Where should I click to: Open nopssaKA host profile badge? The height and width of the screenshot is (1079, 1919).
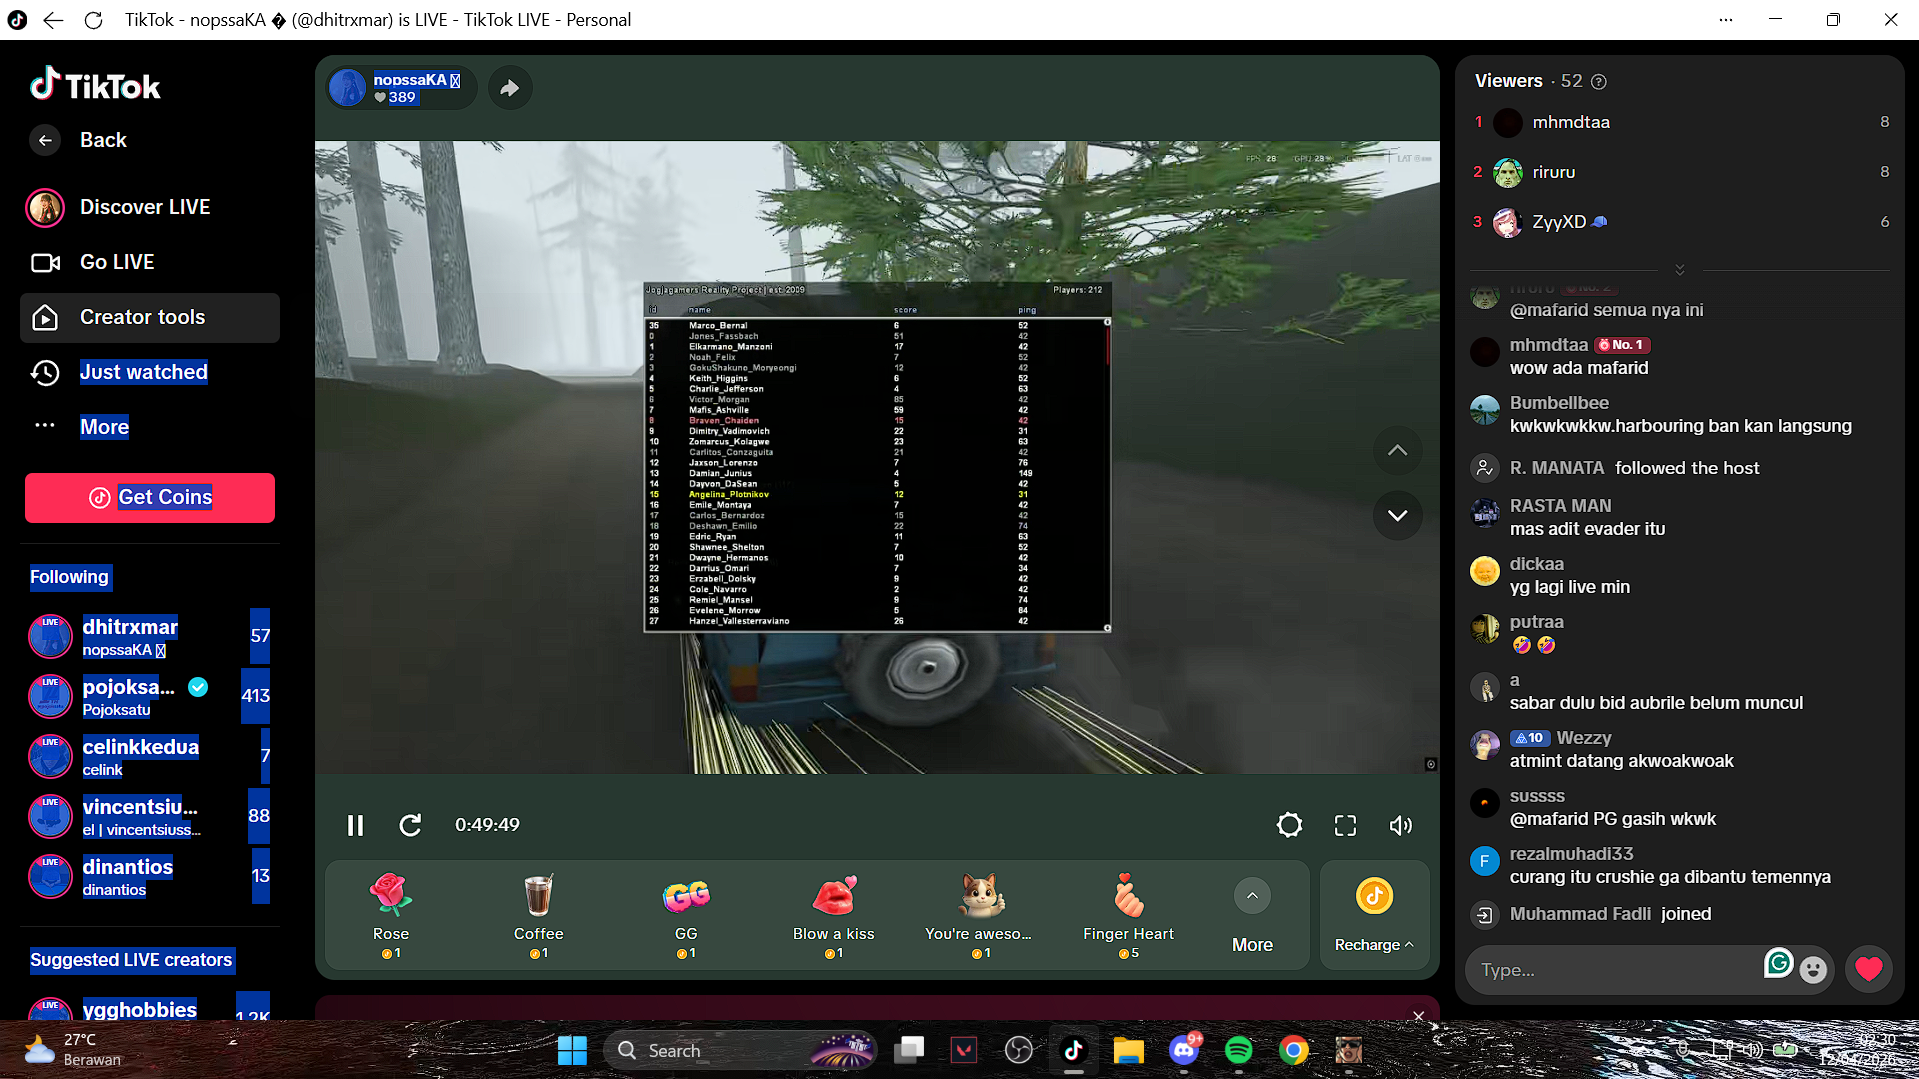point(401,88)
